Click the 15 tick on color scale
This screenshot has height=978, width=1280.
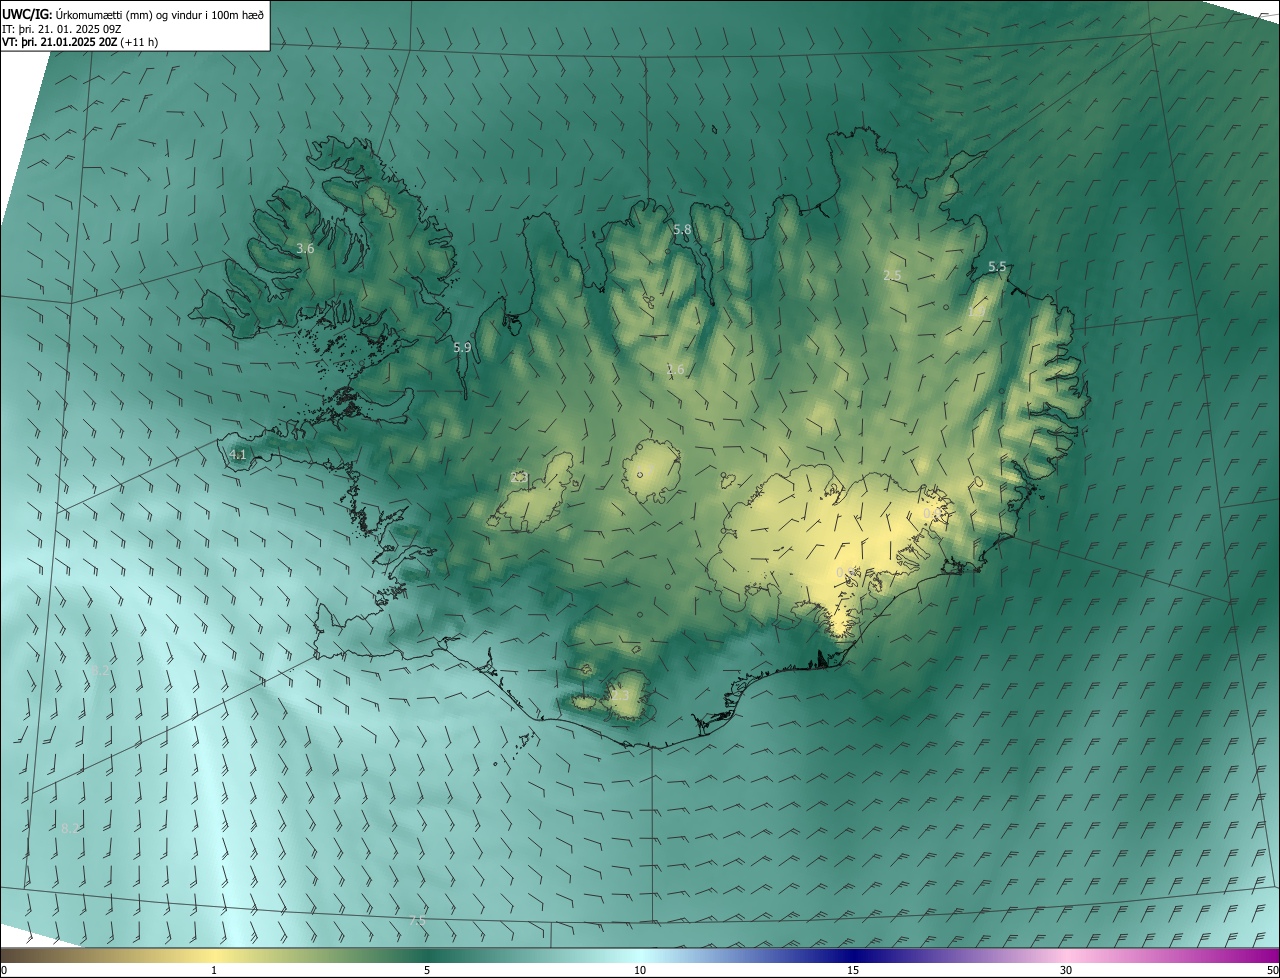(853, 970)
